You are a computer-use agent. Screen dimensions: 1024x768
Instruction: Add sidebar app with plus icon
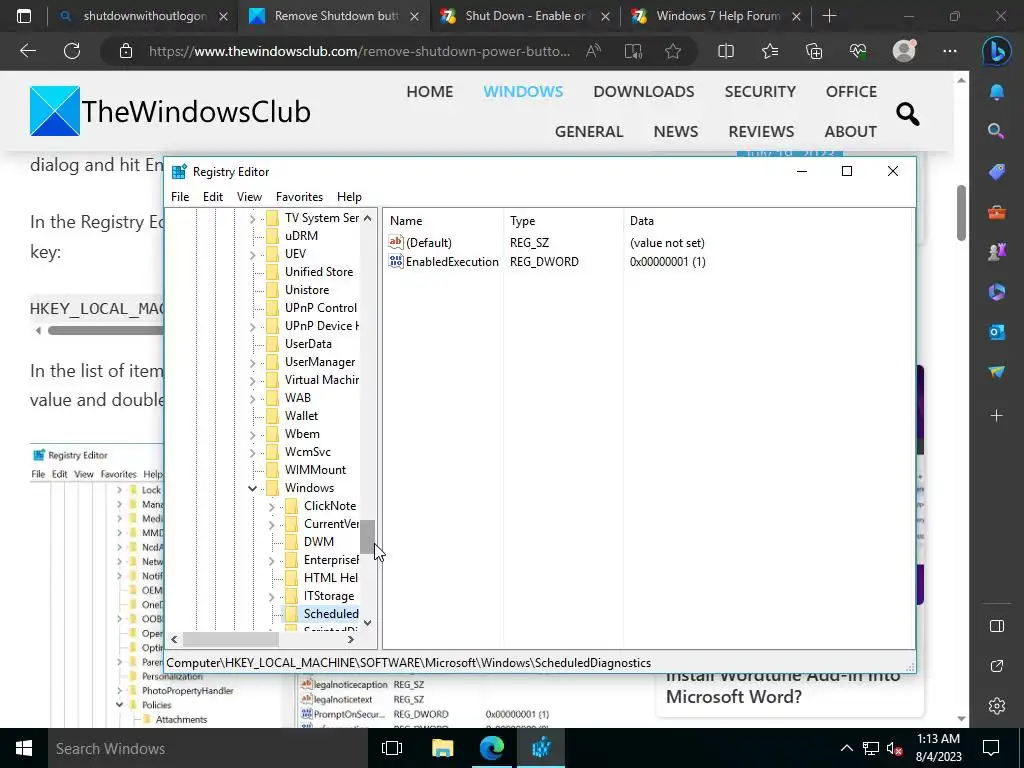997,415
